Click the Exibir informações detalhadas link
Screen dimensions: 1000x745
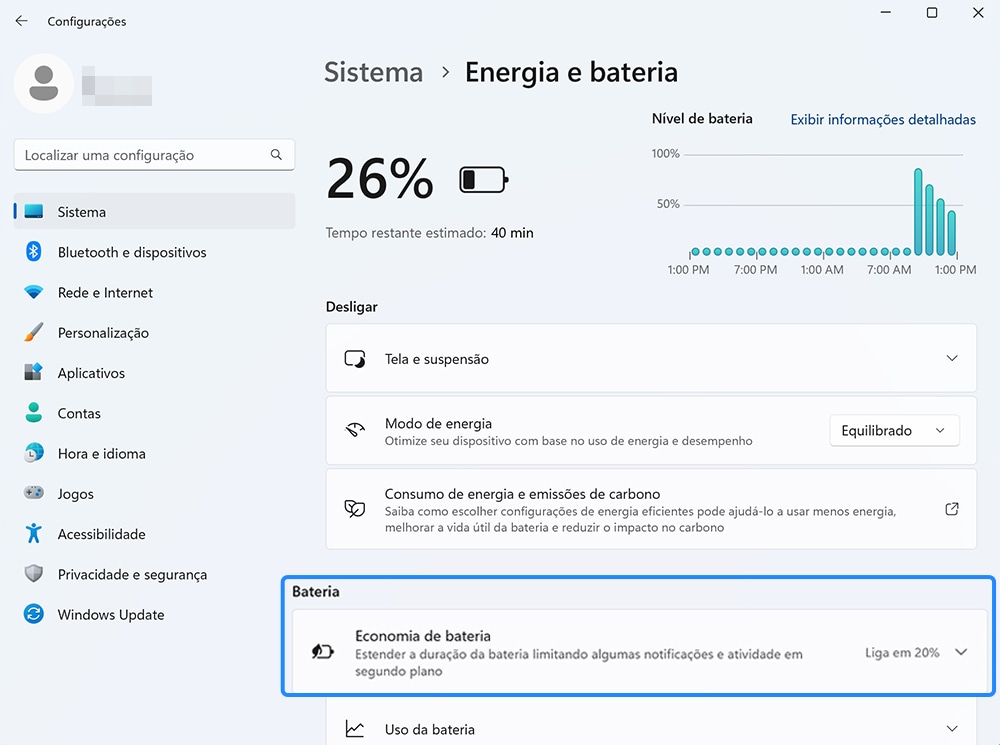[x=882, y=119]
